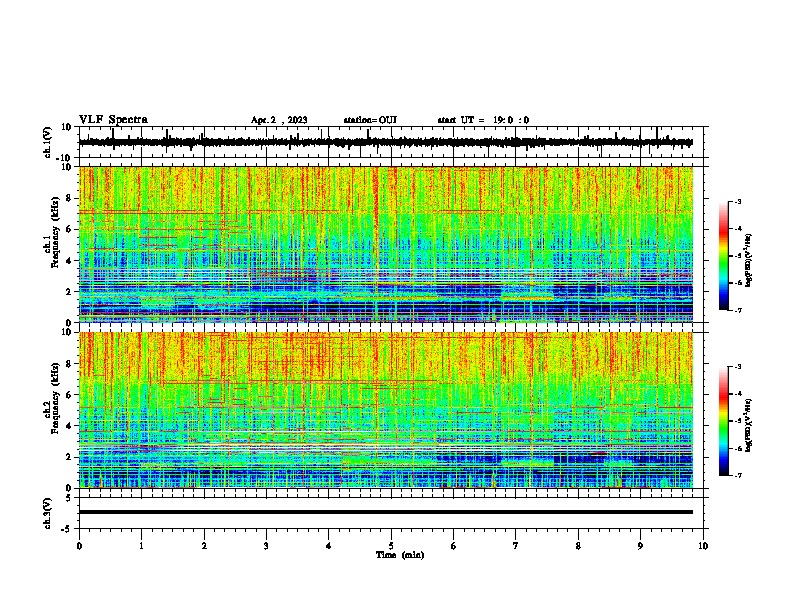Click time axis tick label 10
The width and height of the screenshot is (792, 612).
coord(703,546)
